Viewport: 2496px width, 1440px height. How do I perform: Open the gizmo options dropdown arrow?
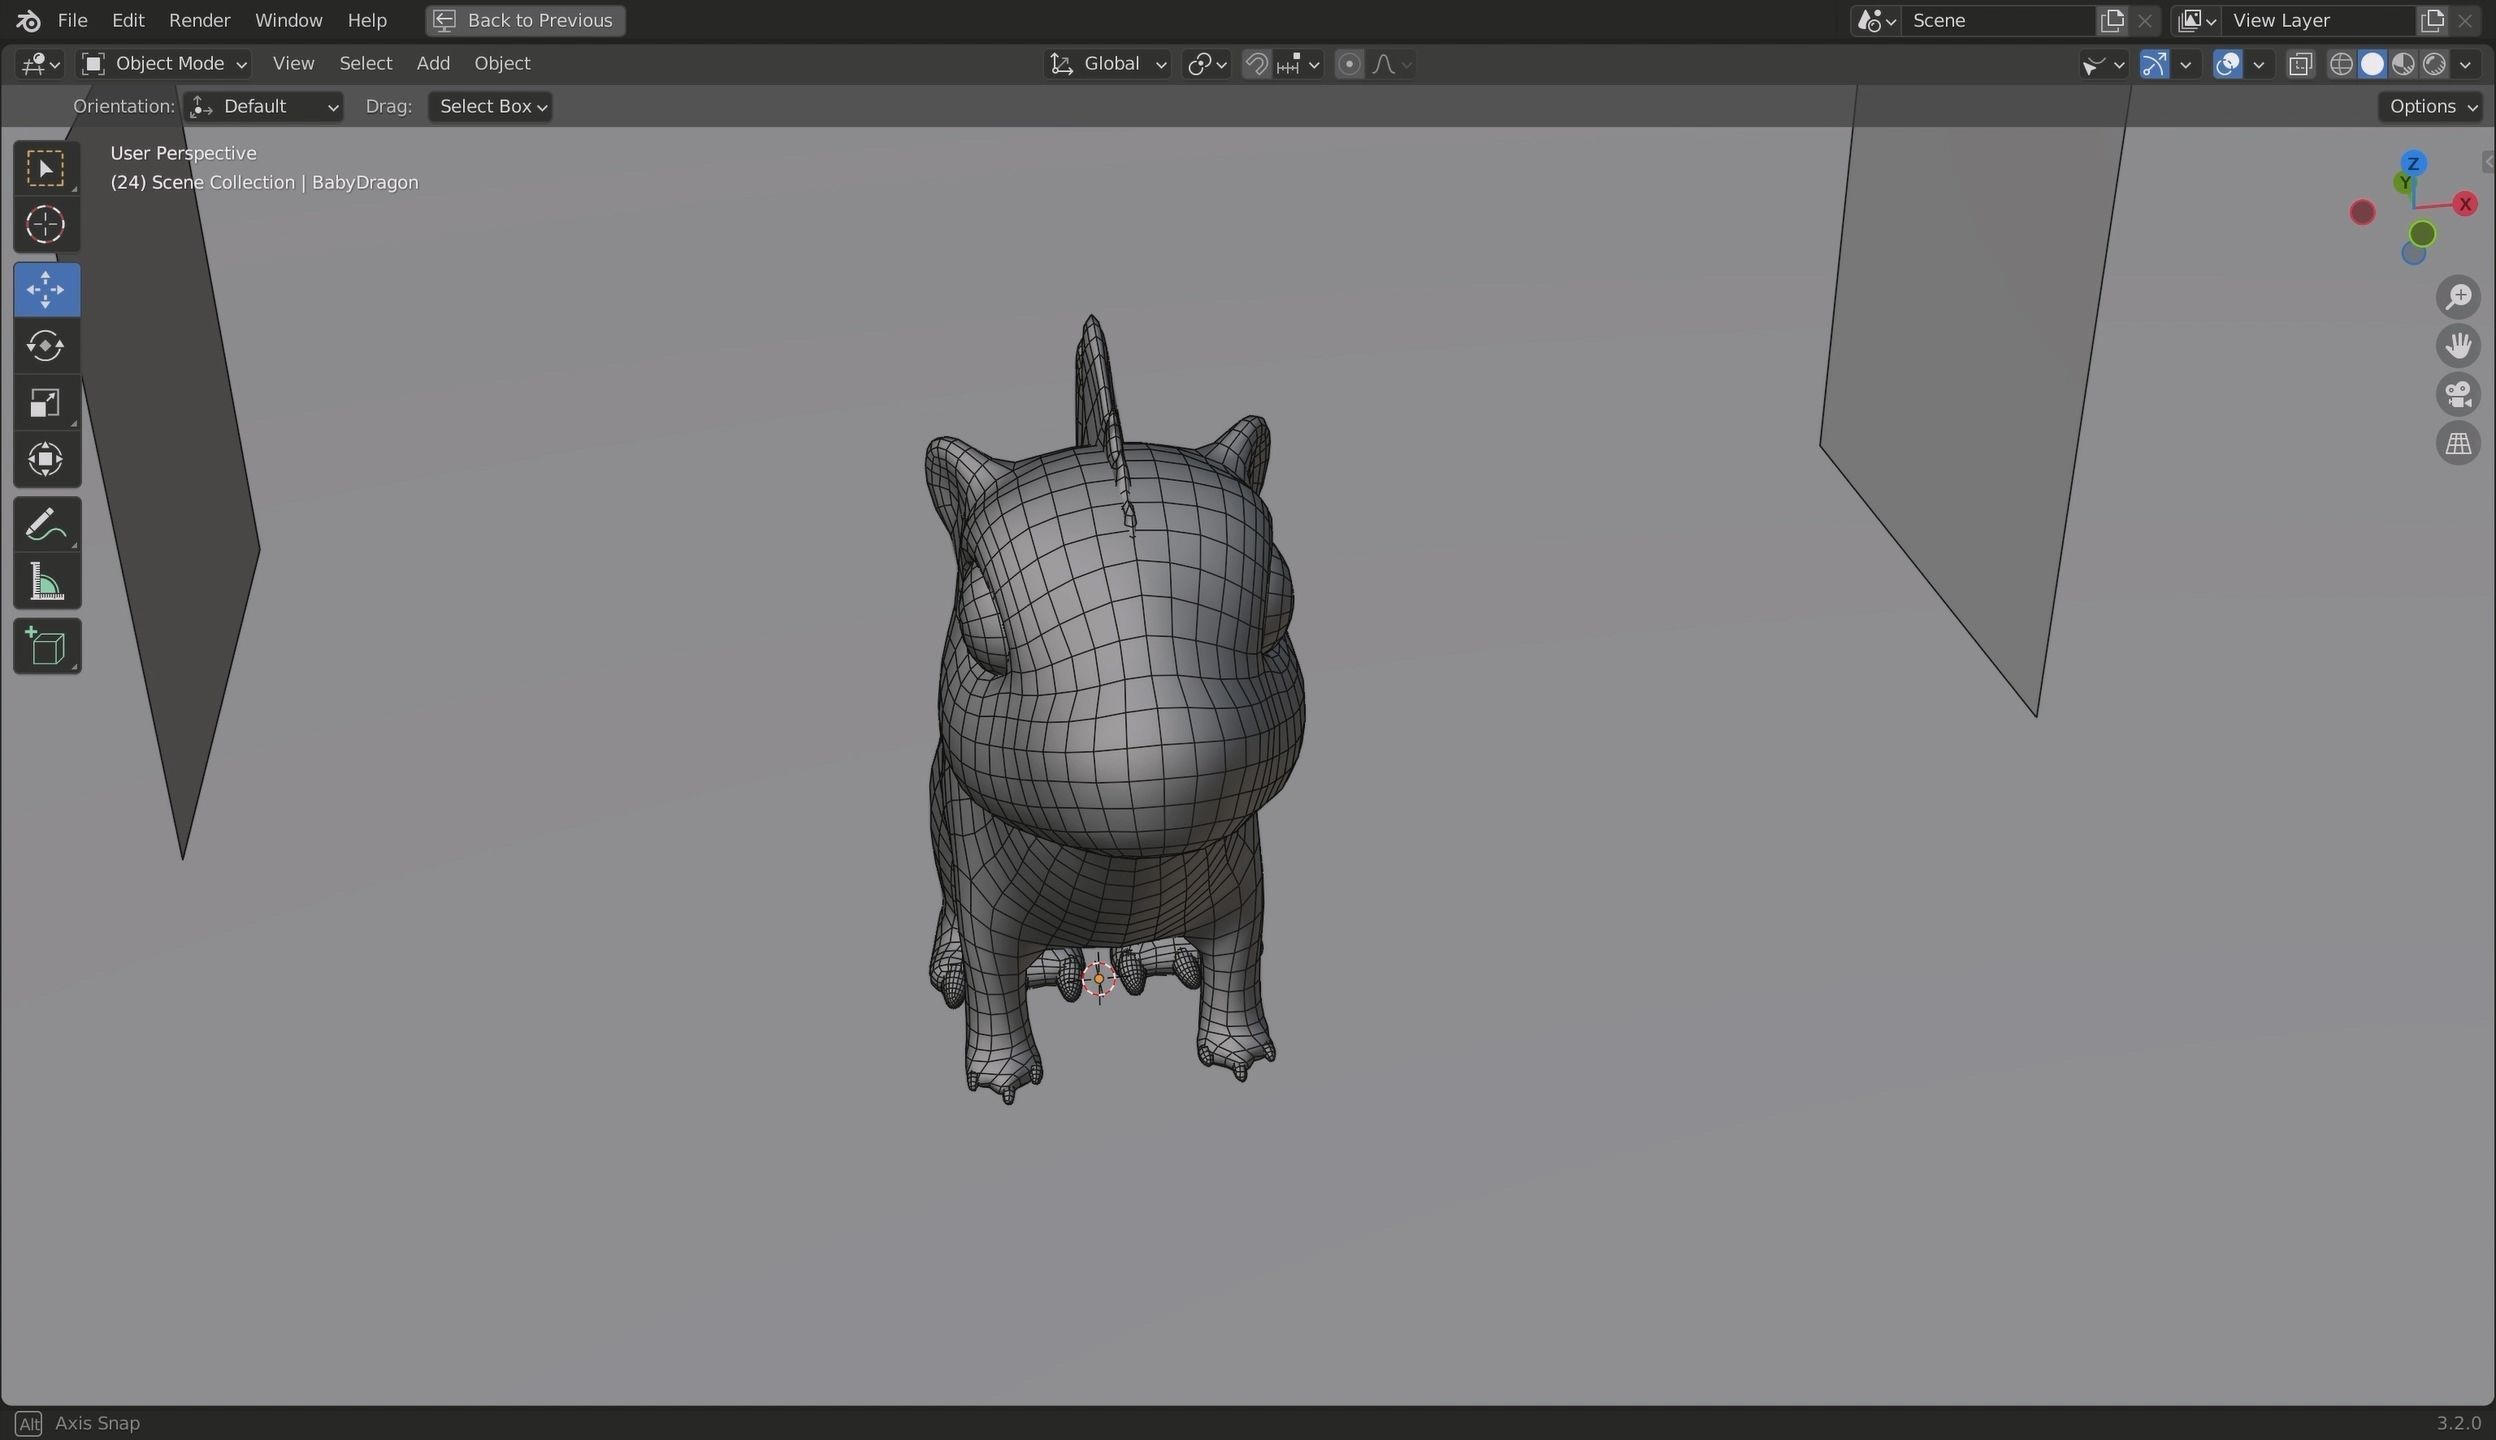[2185, 64]
